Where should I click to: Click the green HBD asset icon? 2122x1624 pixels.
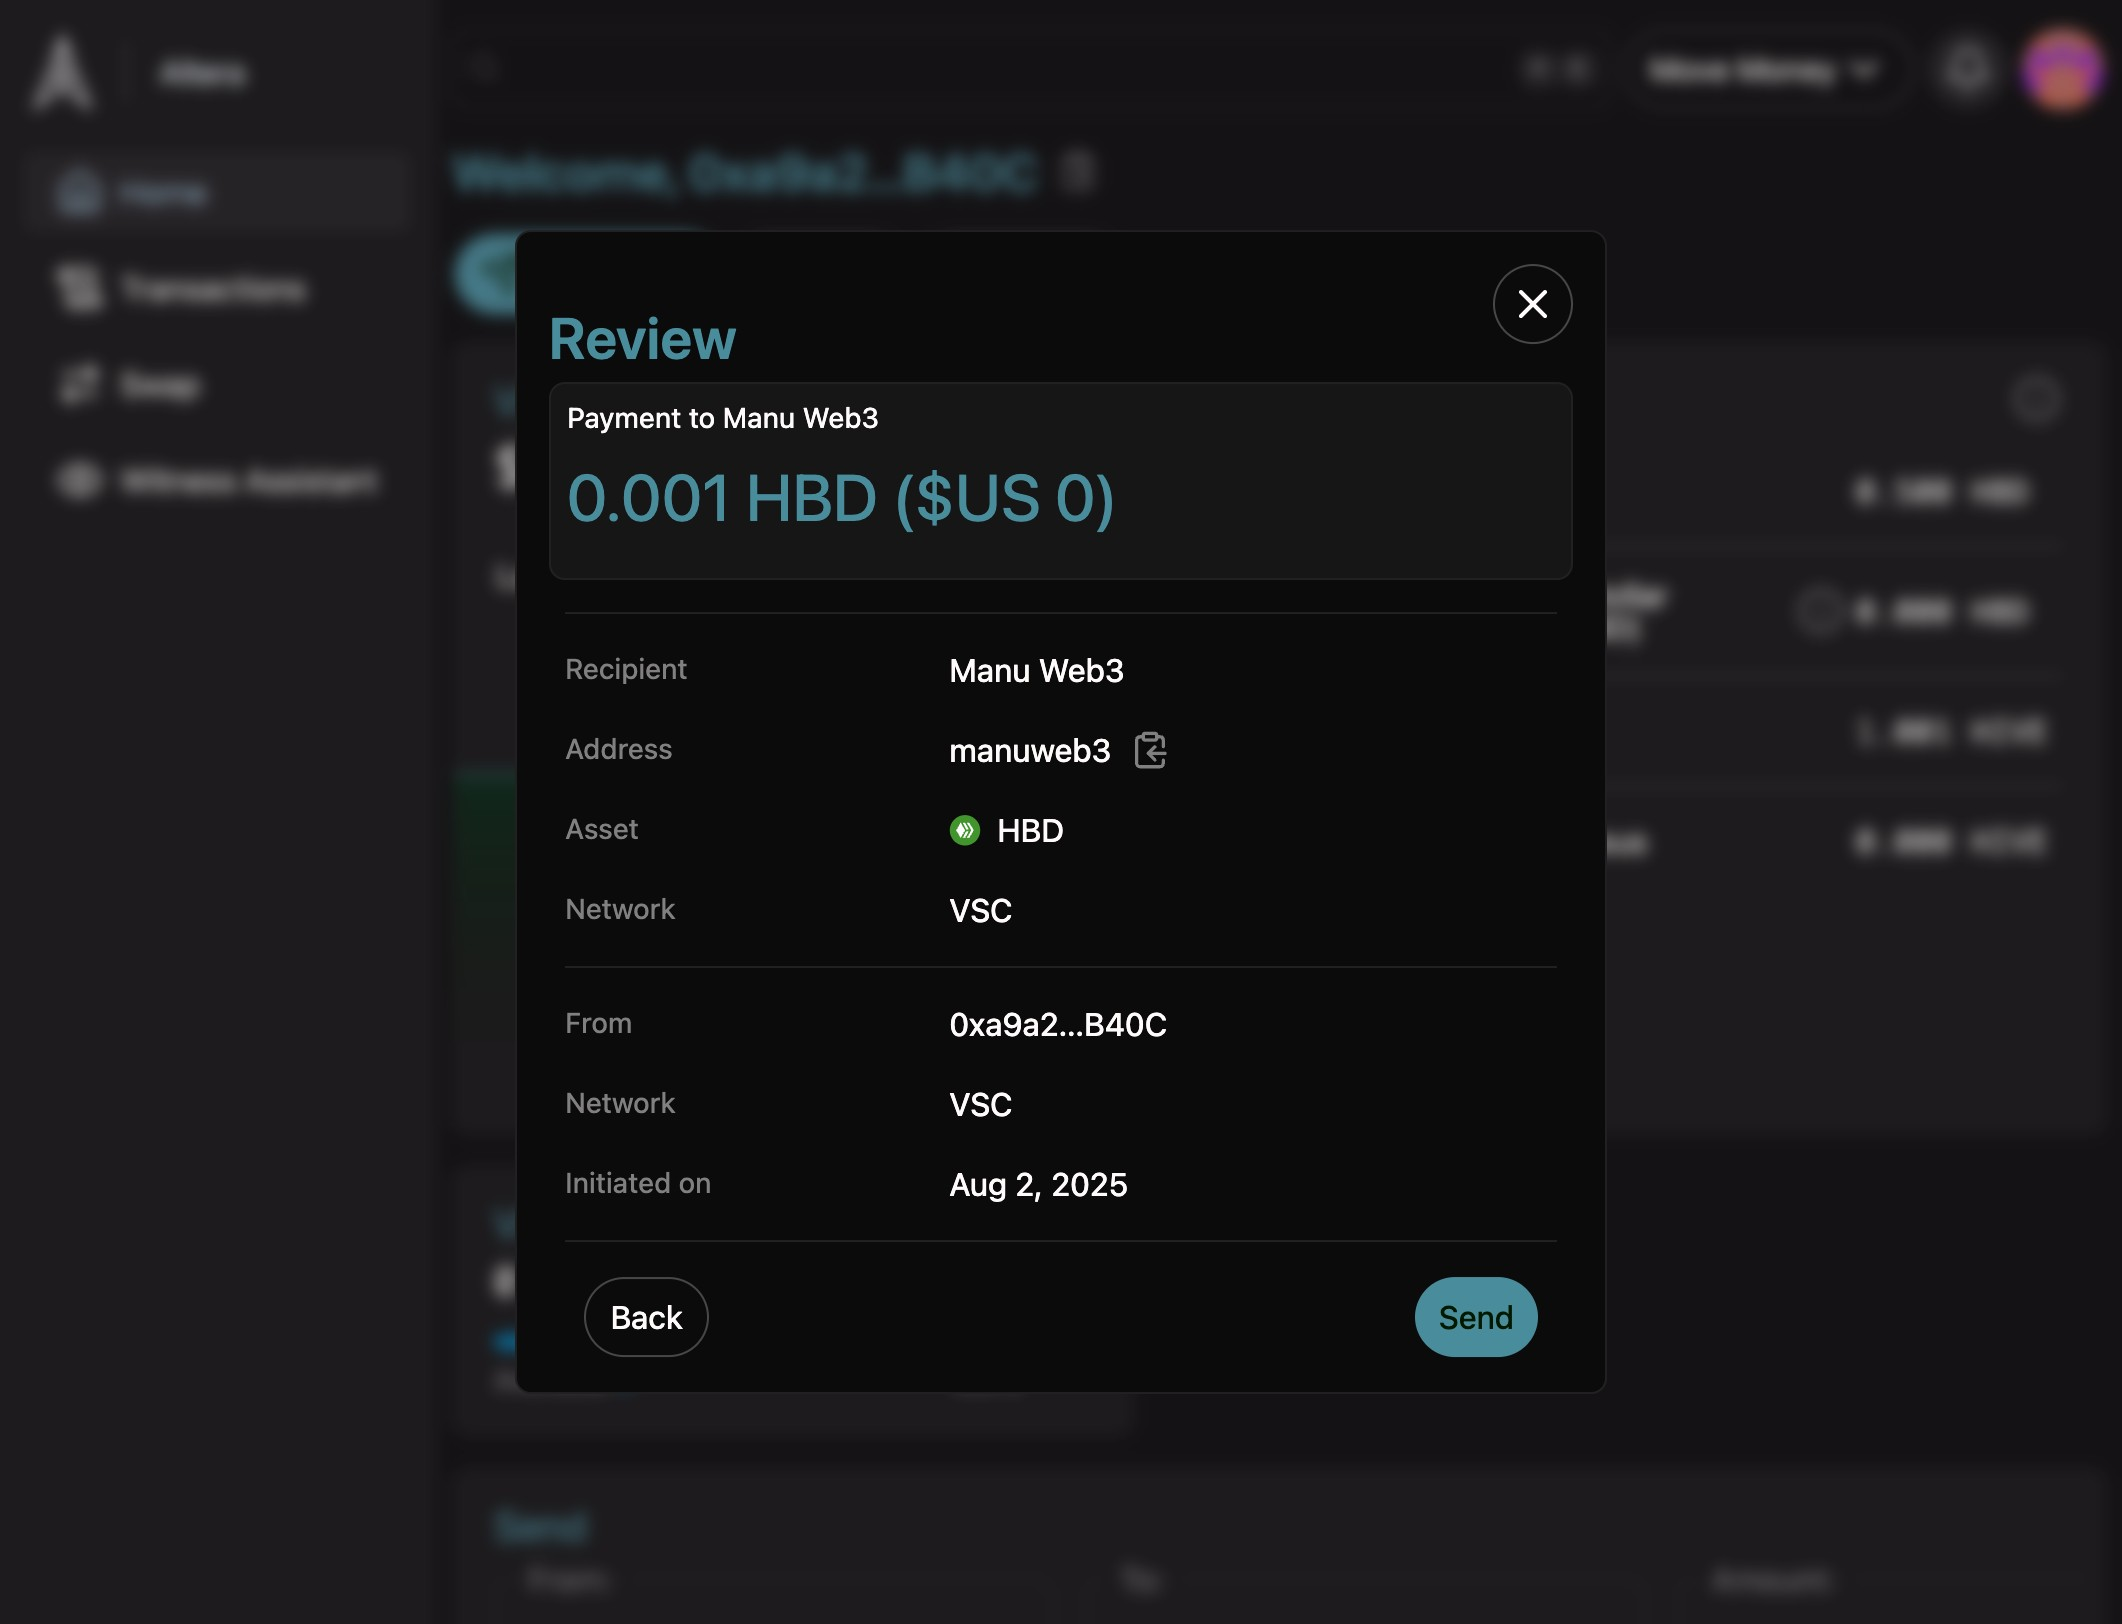[x=964, y=830]
